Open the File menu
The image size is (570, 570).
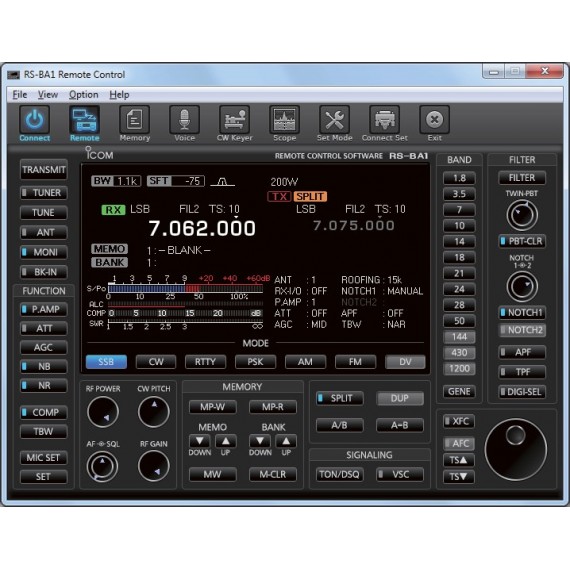pos(20,95)
